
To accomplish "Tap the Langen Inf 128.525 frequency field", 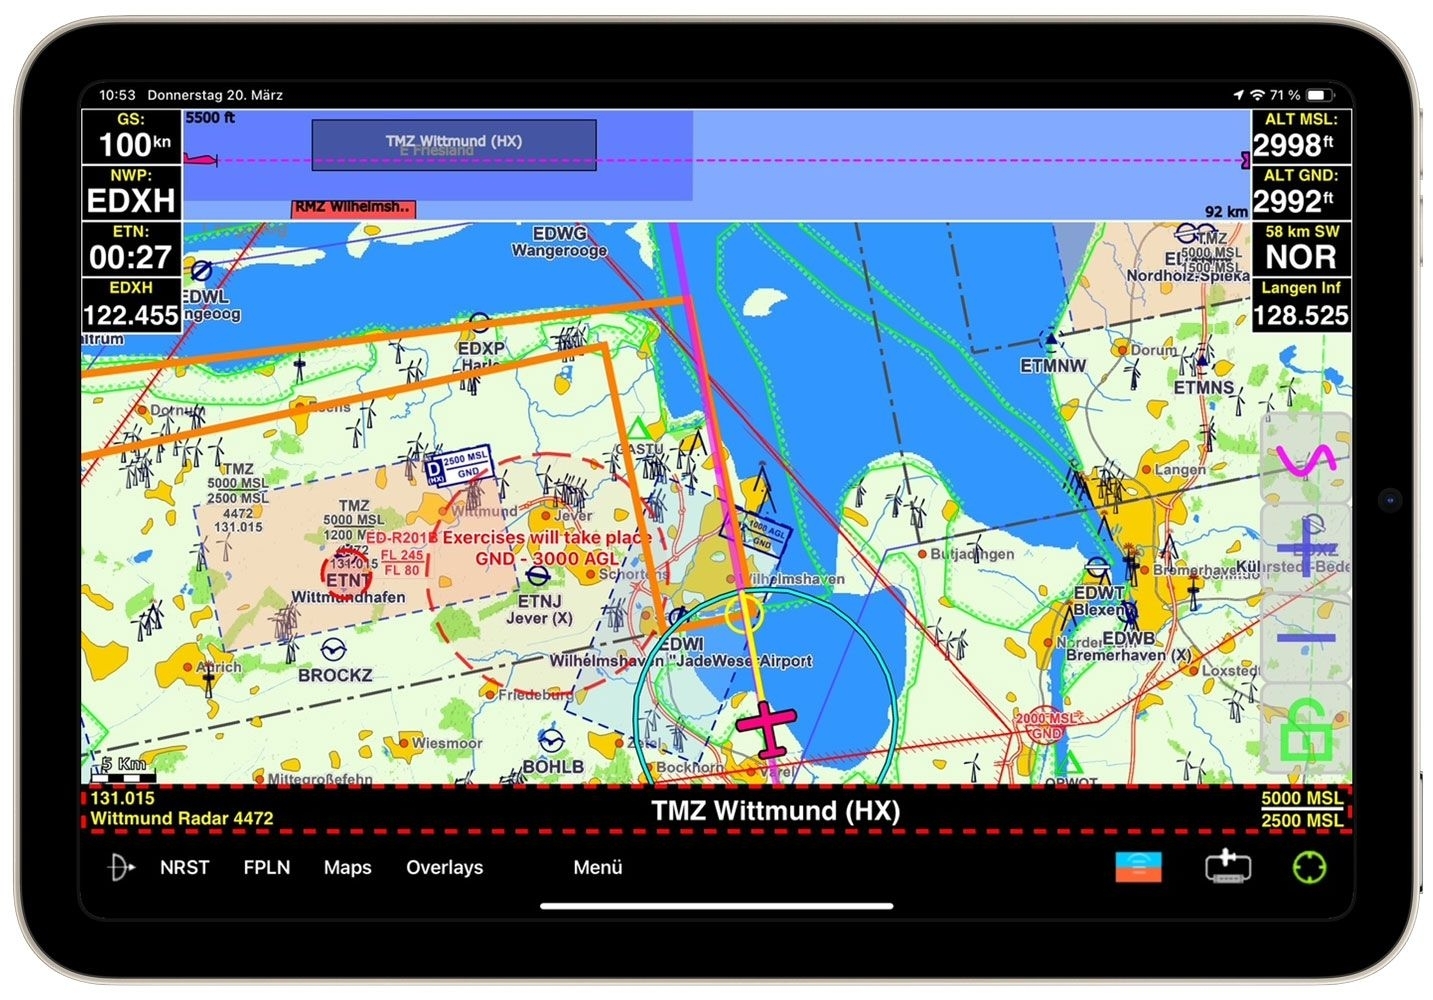I will click(x=1300, y=305).
